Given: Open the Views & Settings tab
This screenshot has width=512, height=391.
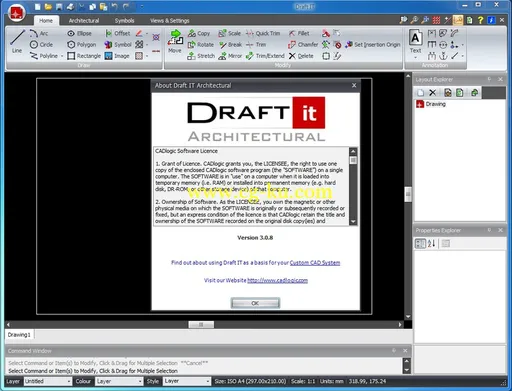Looking at the screenshot, I should pos(169,21).
